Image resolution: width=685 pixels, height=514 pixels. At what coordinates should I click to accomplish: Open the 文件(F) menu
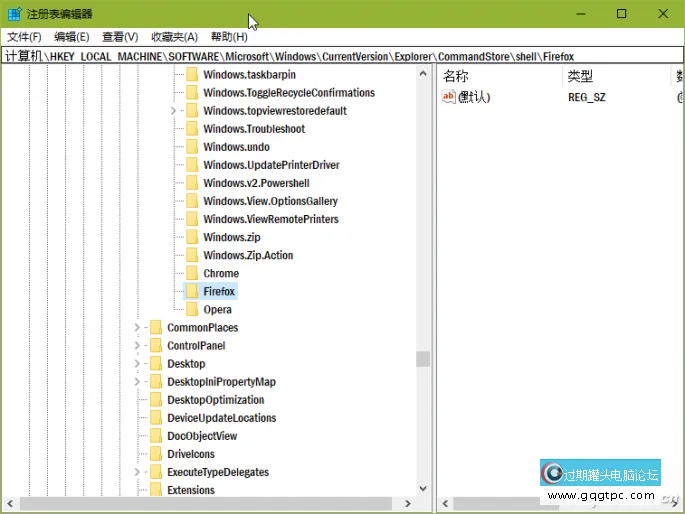(x=24, y=37)
